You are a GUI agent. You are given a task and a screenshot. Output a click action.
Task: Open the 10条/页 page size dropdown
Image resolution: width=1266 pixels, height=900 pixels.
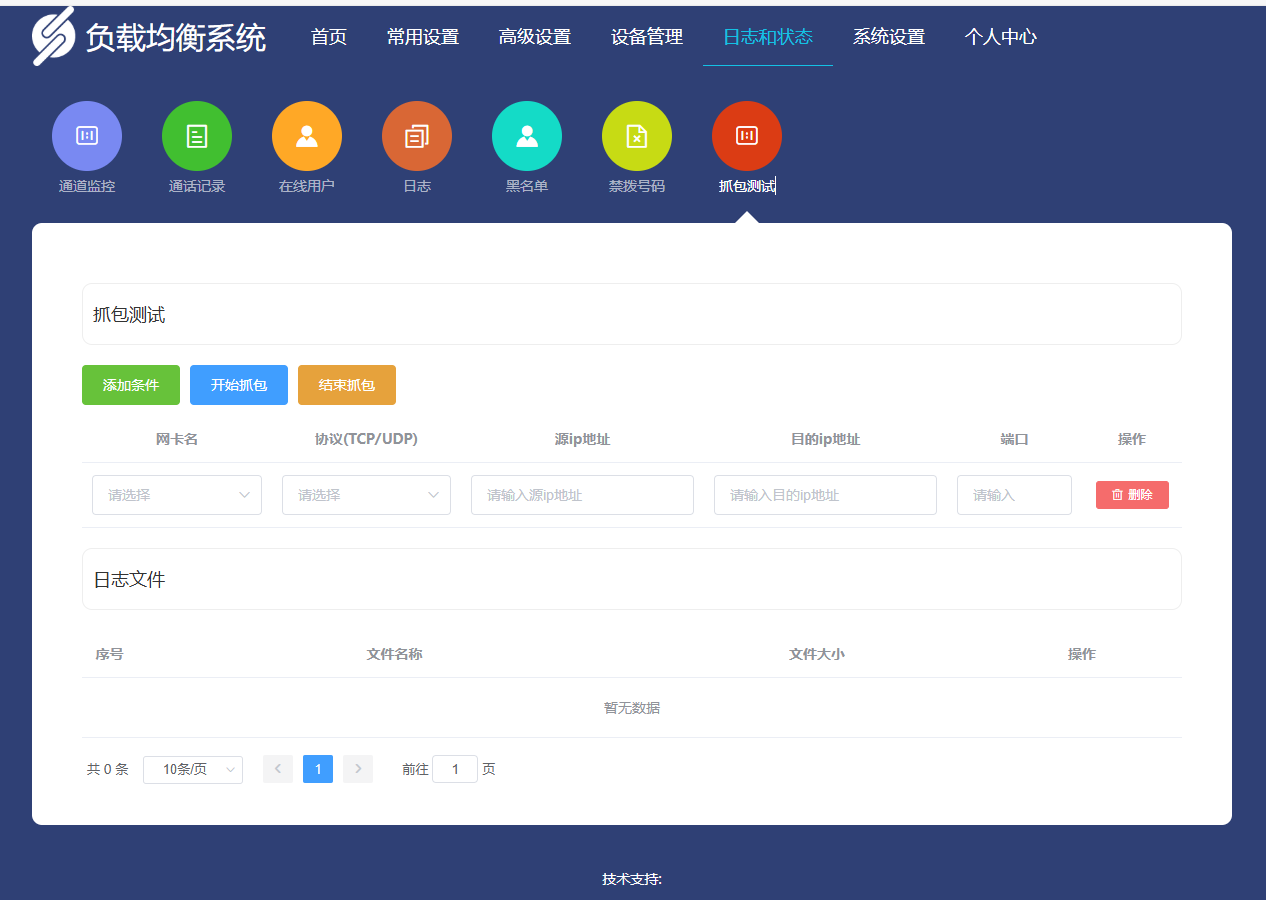(193, 769)
